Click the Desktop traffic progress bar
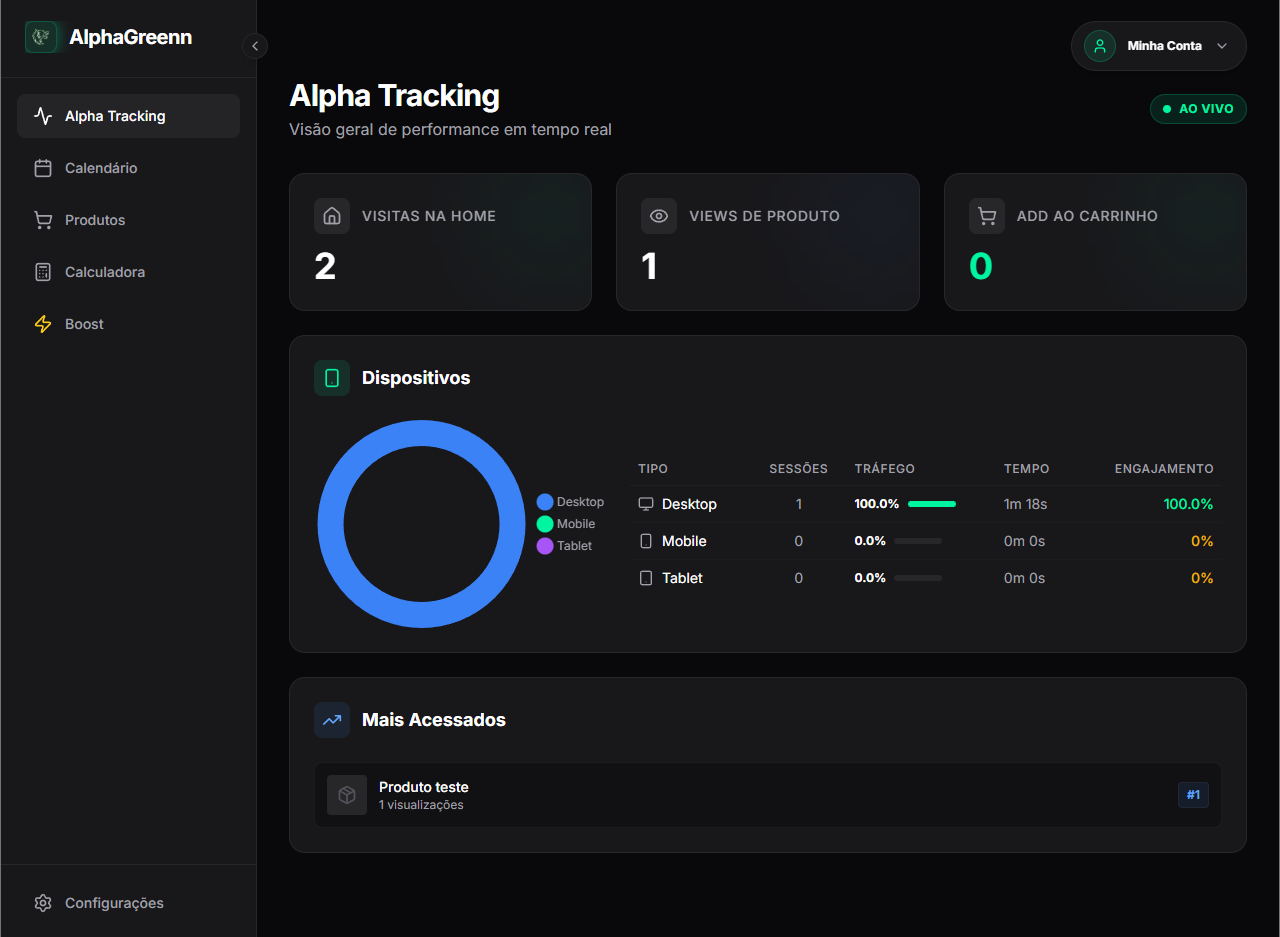This screenshot has width=1280, height=937. click(931, 503)
